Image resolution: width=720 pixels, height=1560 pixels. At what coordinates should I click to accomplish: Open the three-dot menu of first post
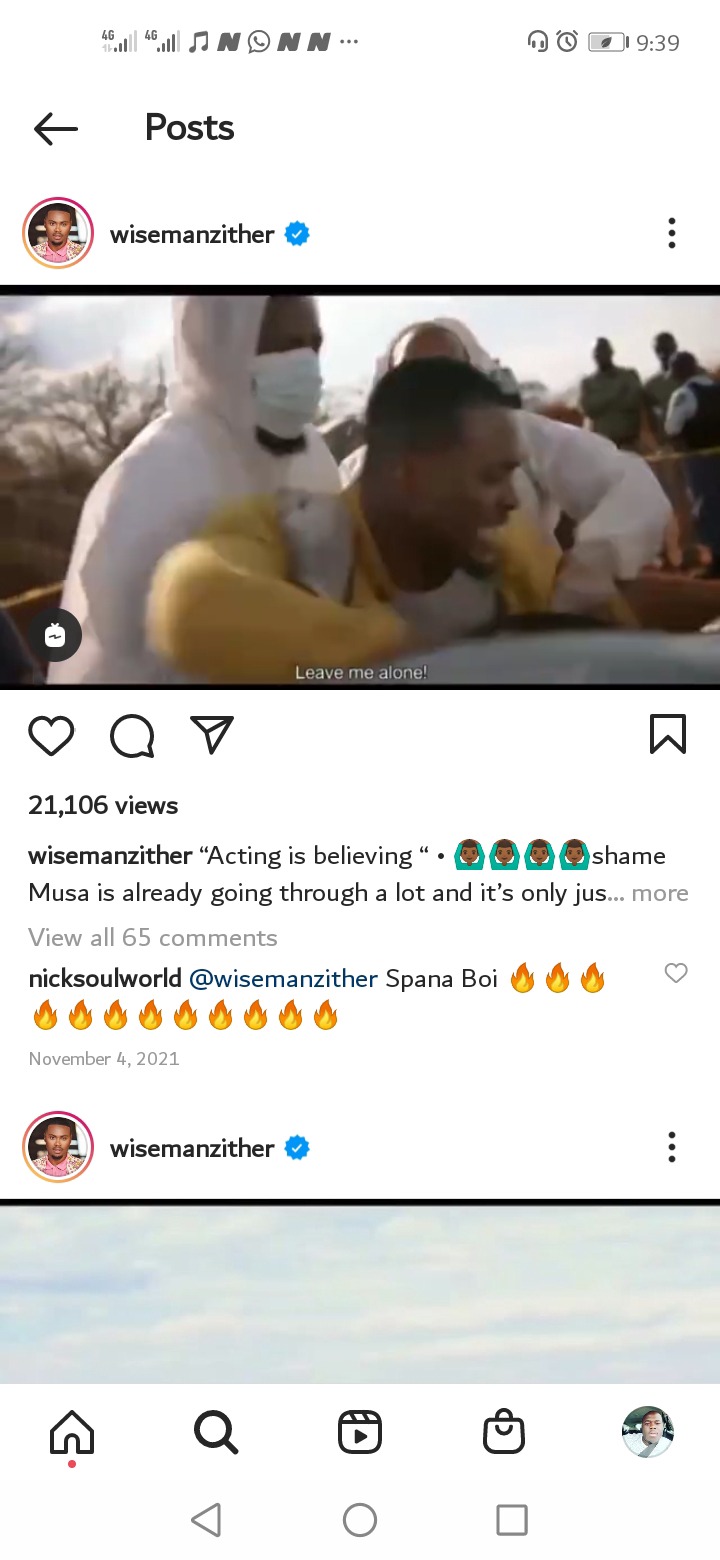[x=672, y=233]
